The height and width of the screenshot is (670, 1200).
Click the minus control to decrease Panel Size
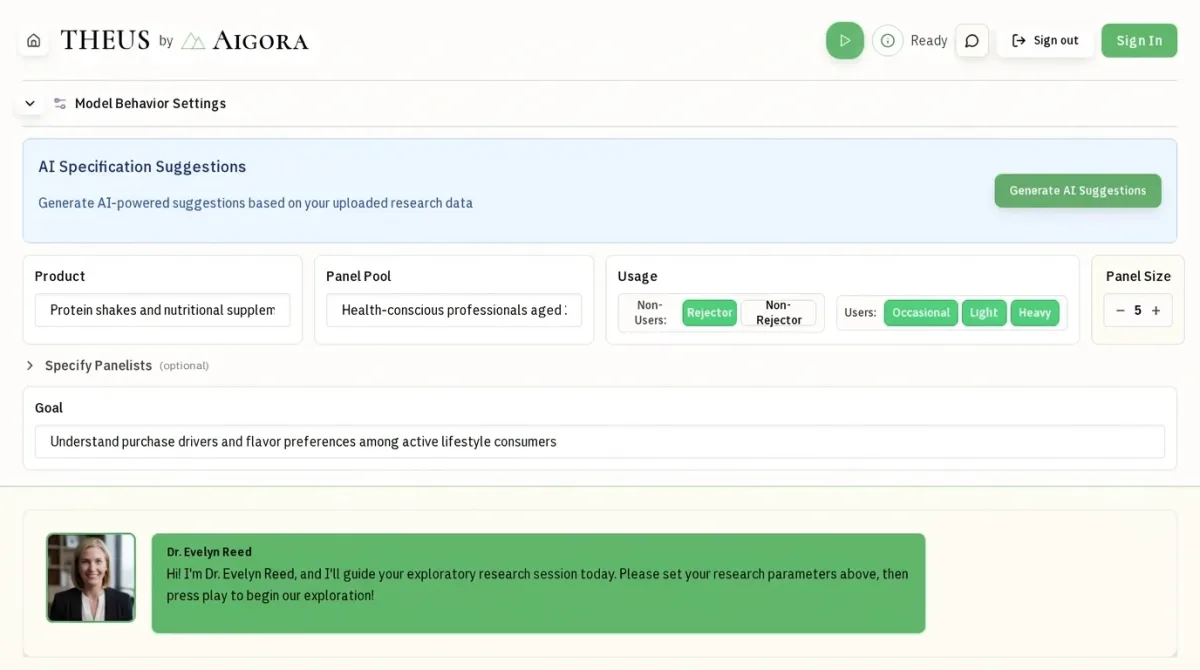point(1121,310)
